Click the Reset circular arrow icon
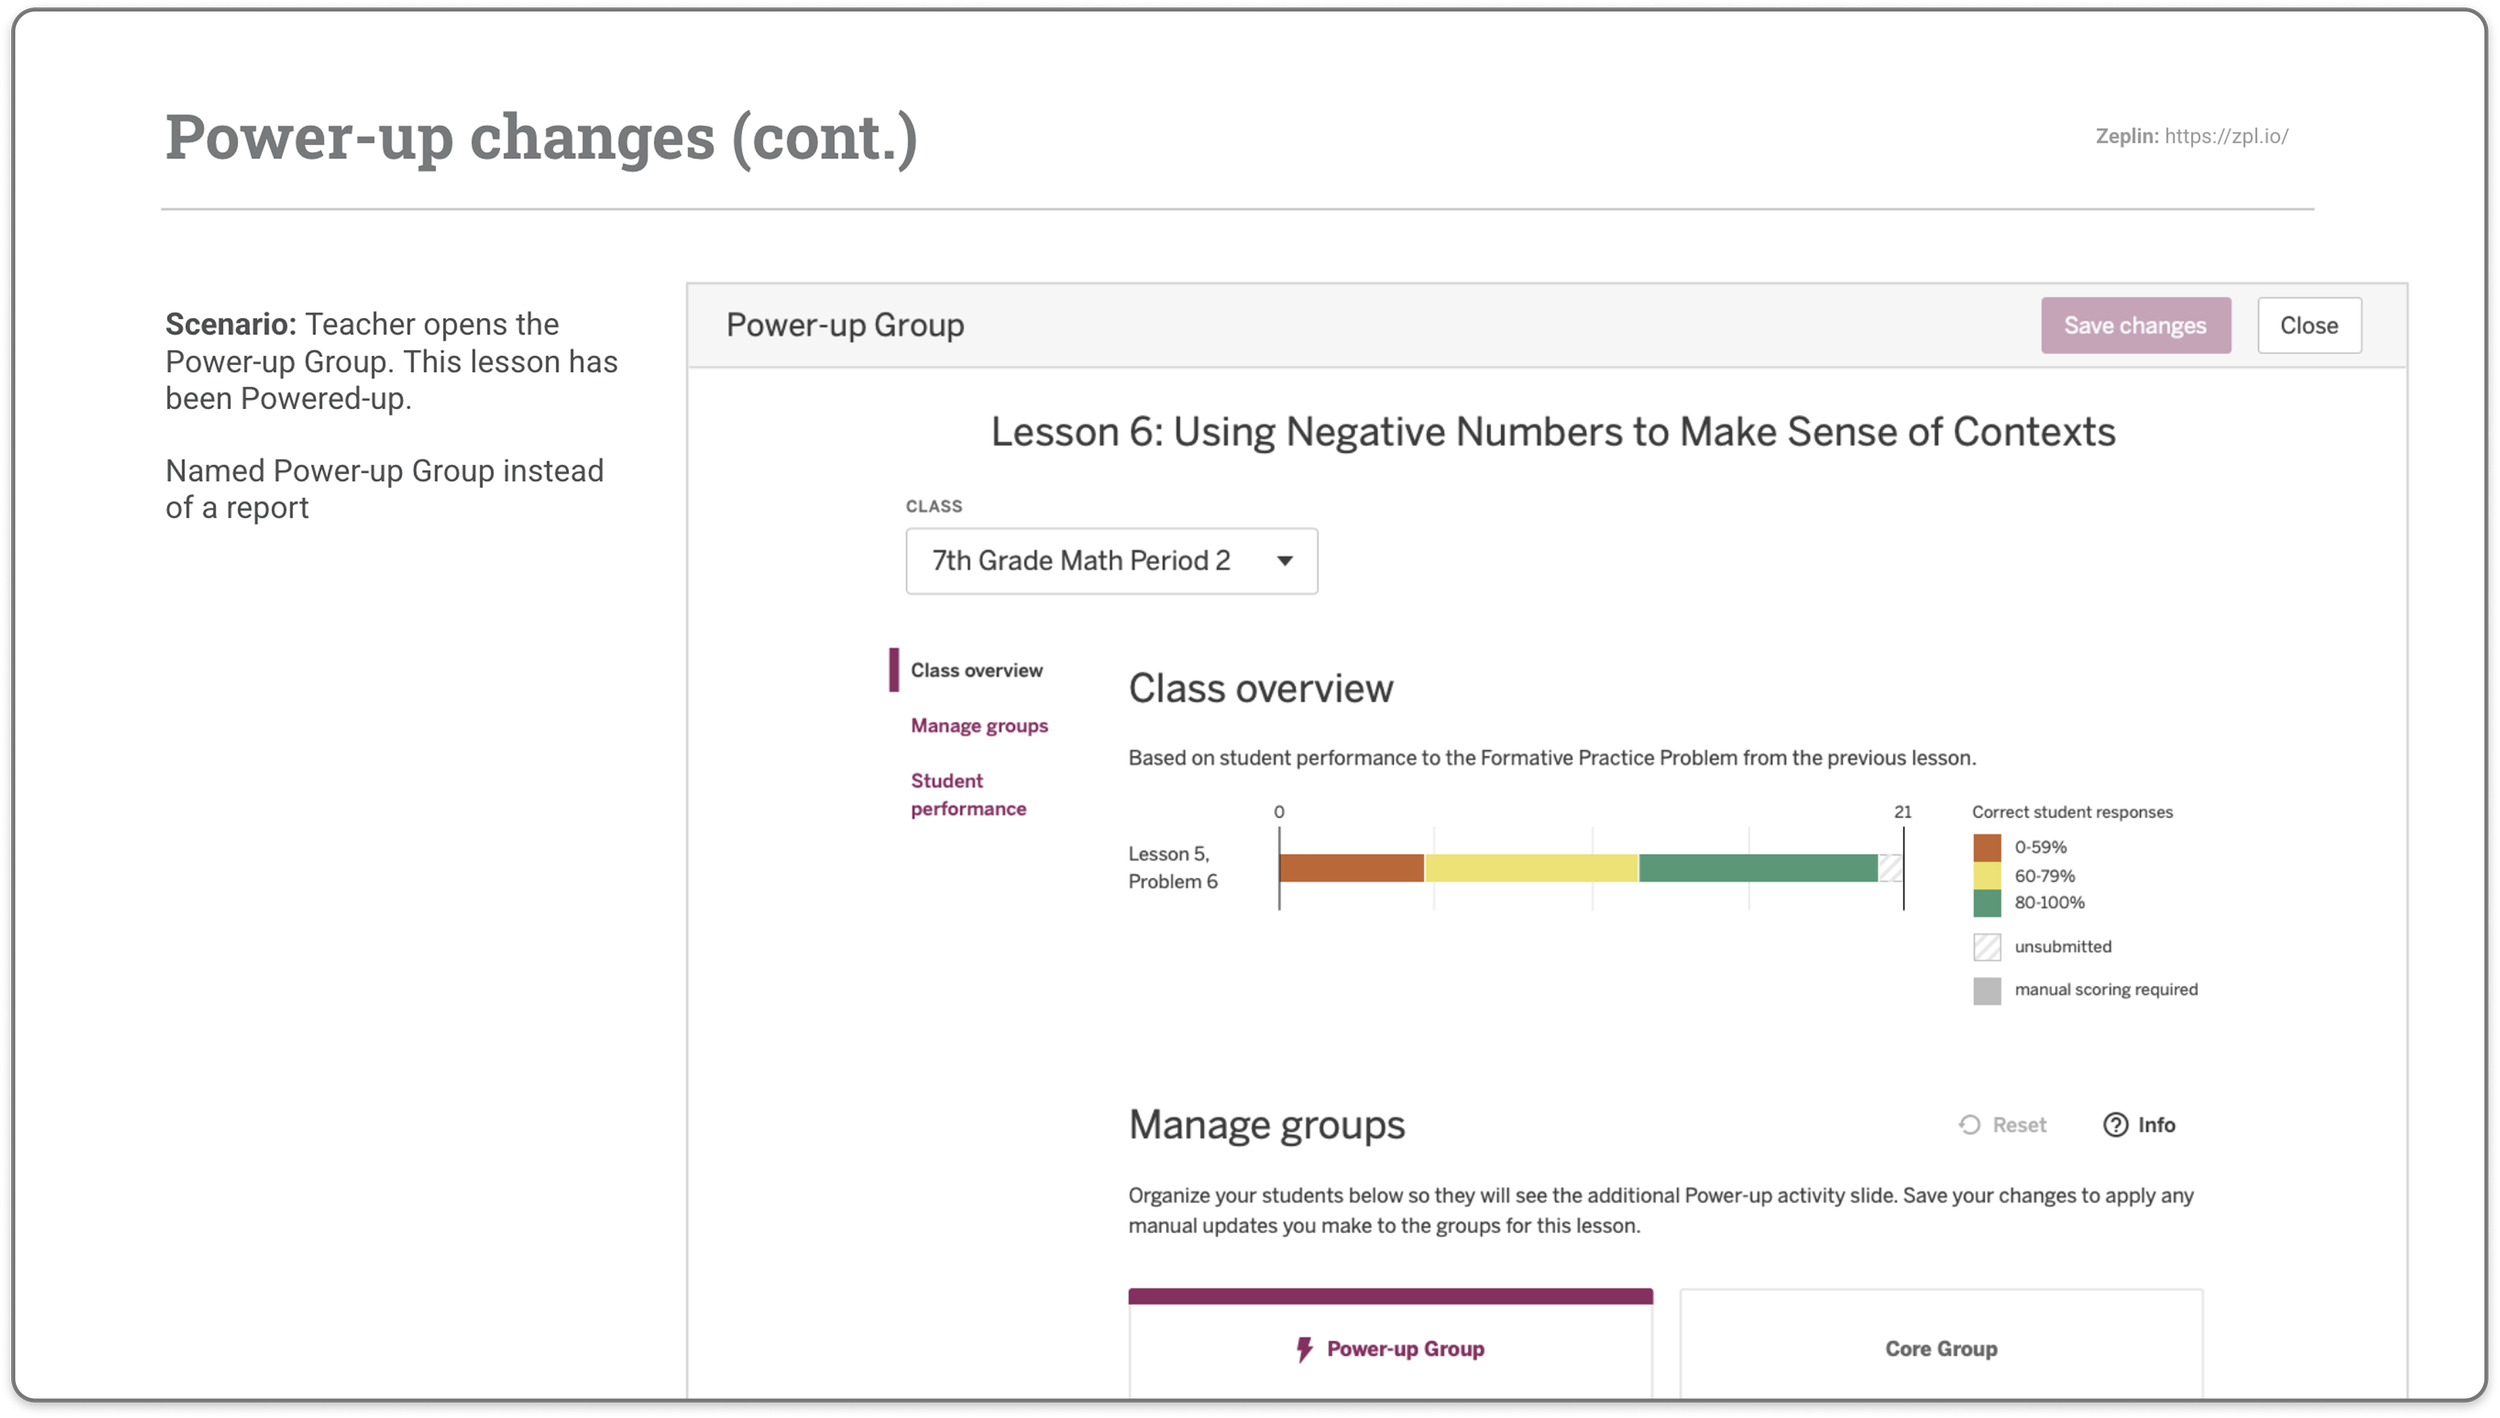Screen dimensions: 2500x1418 tap(1969, 1124)
